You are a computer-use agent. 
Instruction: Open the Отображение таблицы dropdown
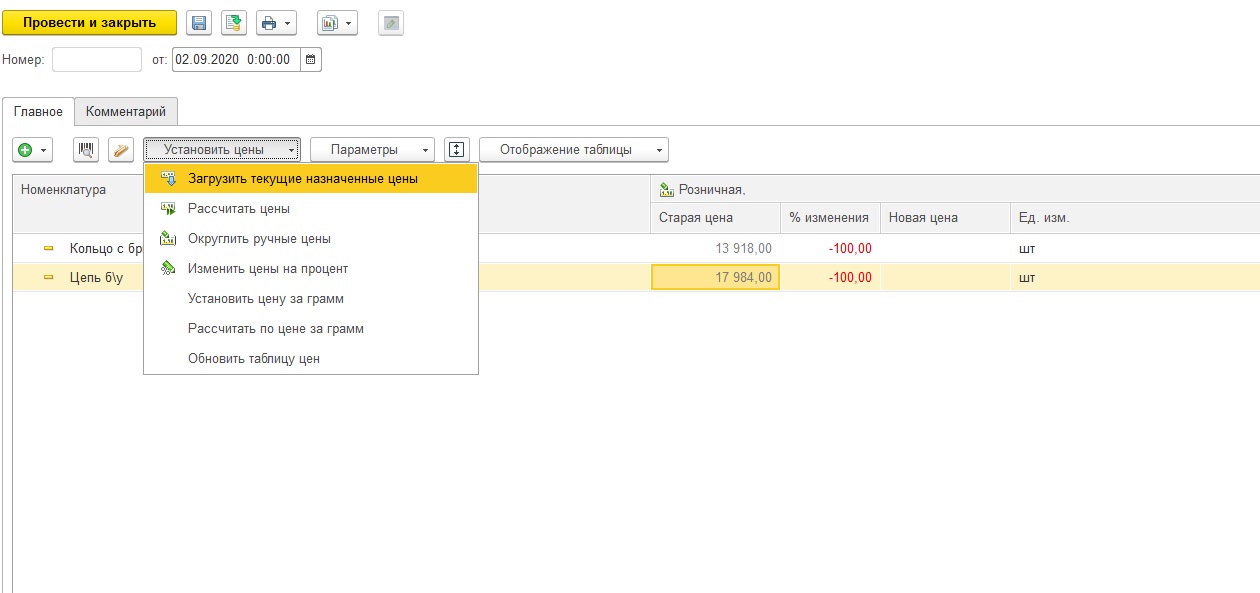(573, 150)
